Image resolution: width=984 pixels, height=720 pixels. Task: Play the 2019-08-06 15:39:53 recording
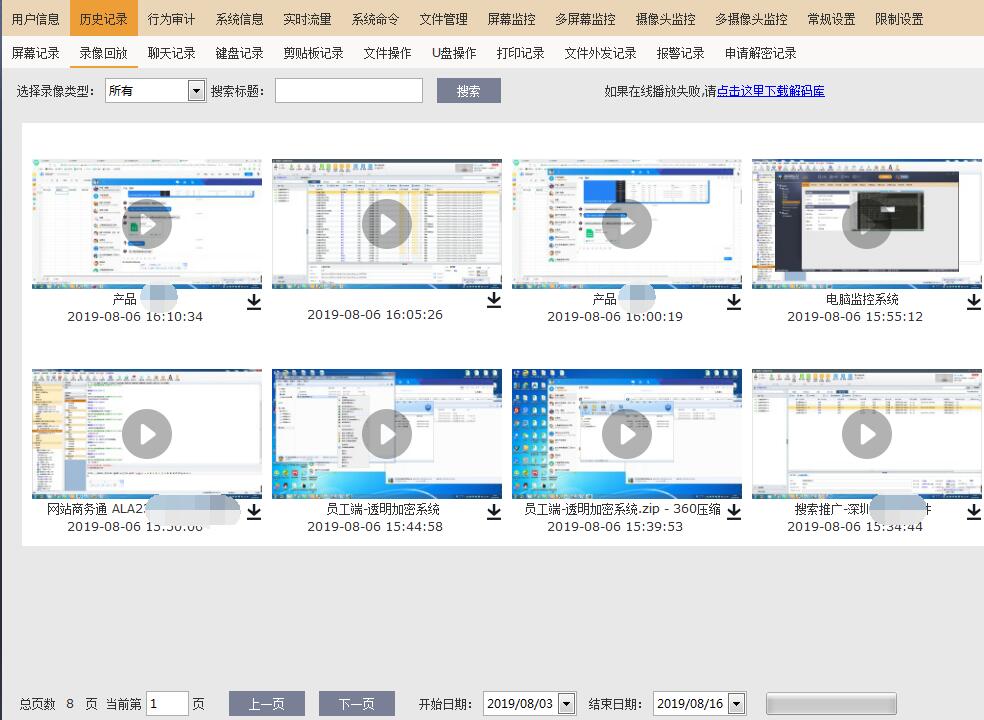(x=627, y=434)
